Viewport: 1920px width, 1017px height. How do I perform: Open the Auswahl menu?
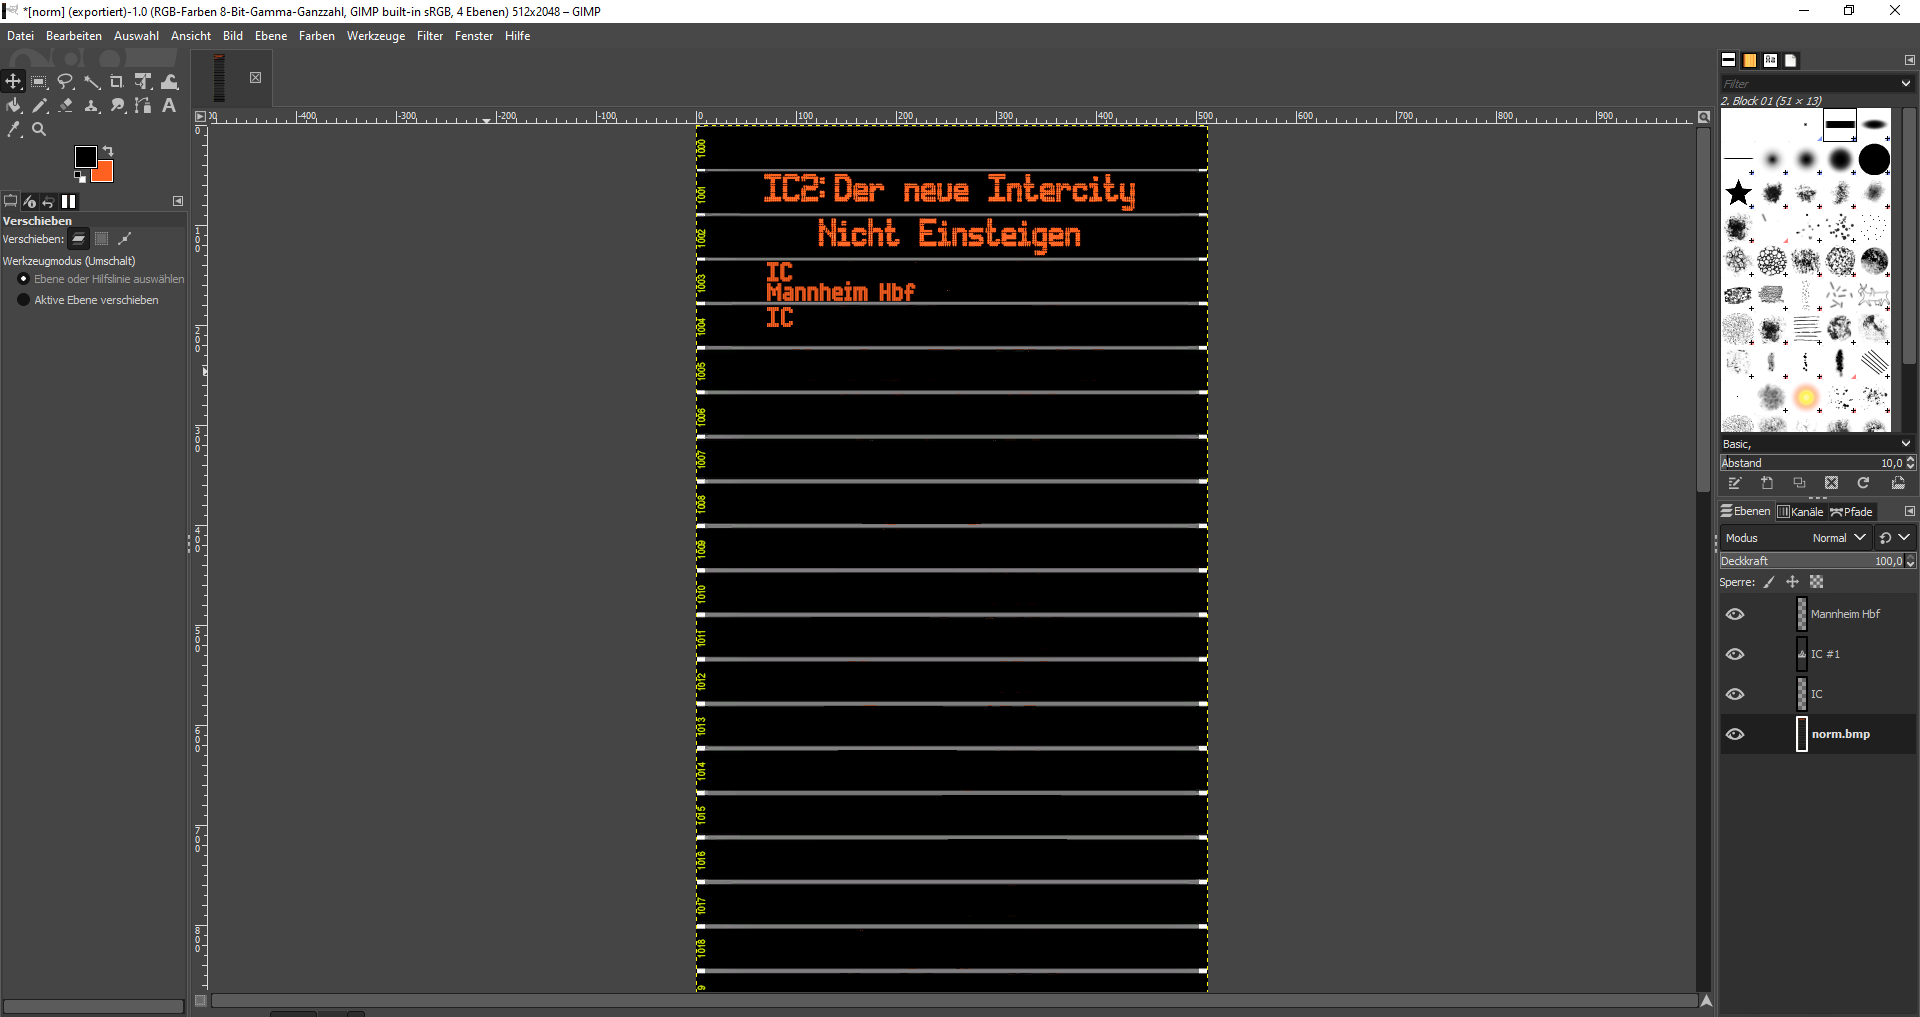[x=136, y=36]
